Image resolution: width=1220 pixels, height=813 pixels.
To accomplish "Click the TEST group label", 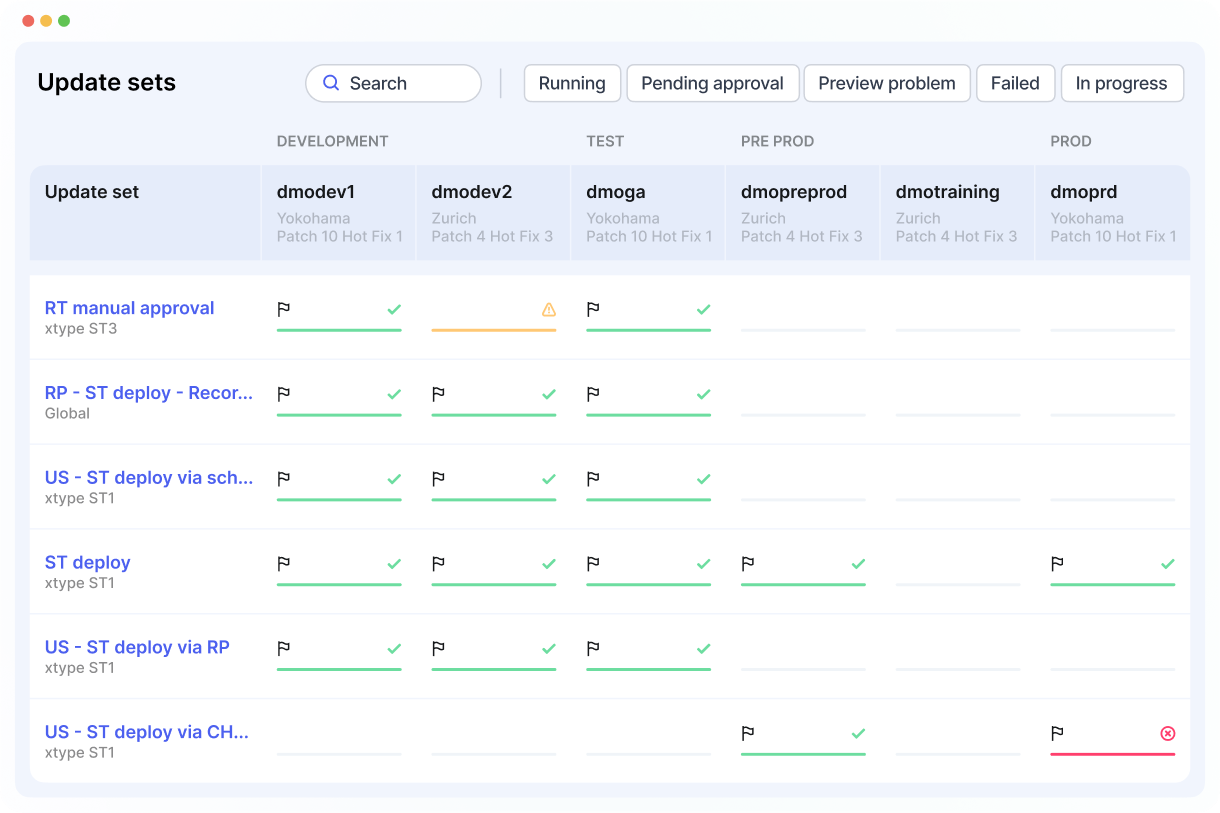I will coord(605,141).
